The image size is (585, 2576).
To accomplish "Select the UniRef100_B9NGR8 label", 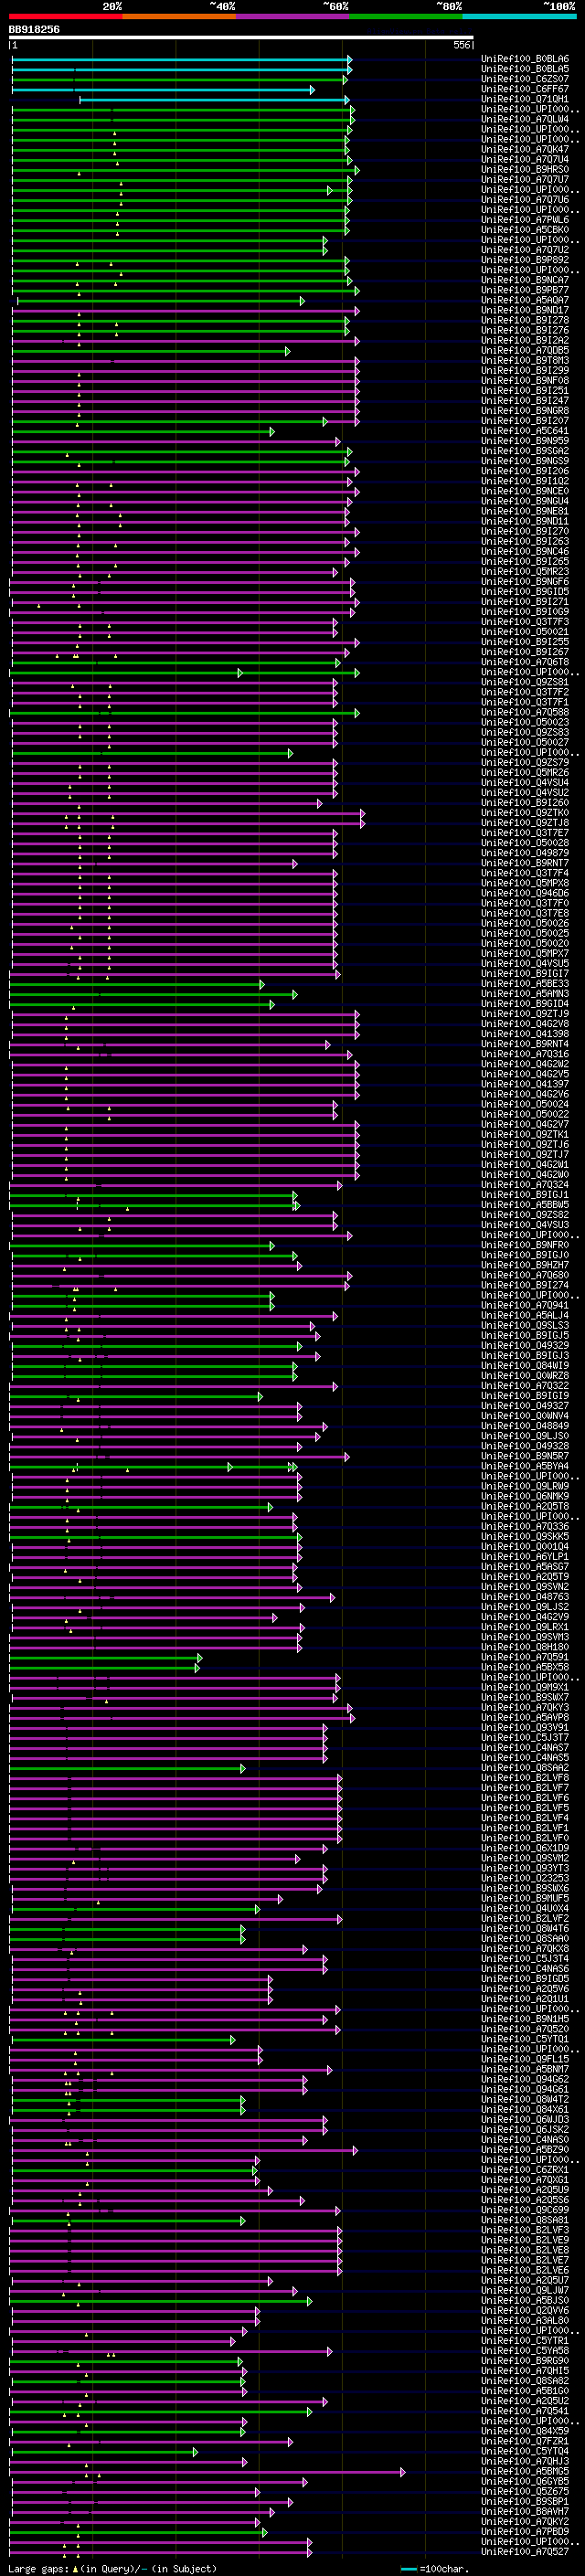I will pyautogui.click(x=525, y=411).
